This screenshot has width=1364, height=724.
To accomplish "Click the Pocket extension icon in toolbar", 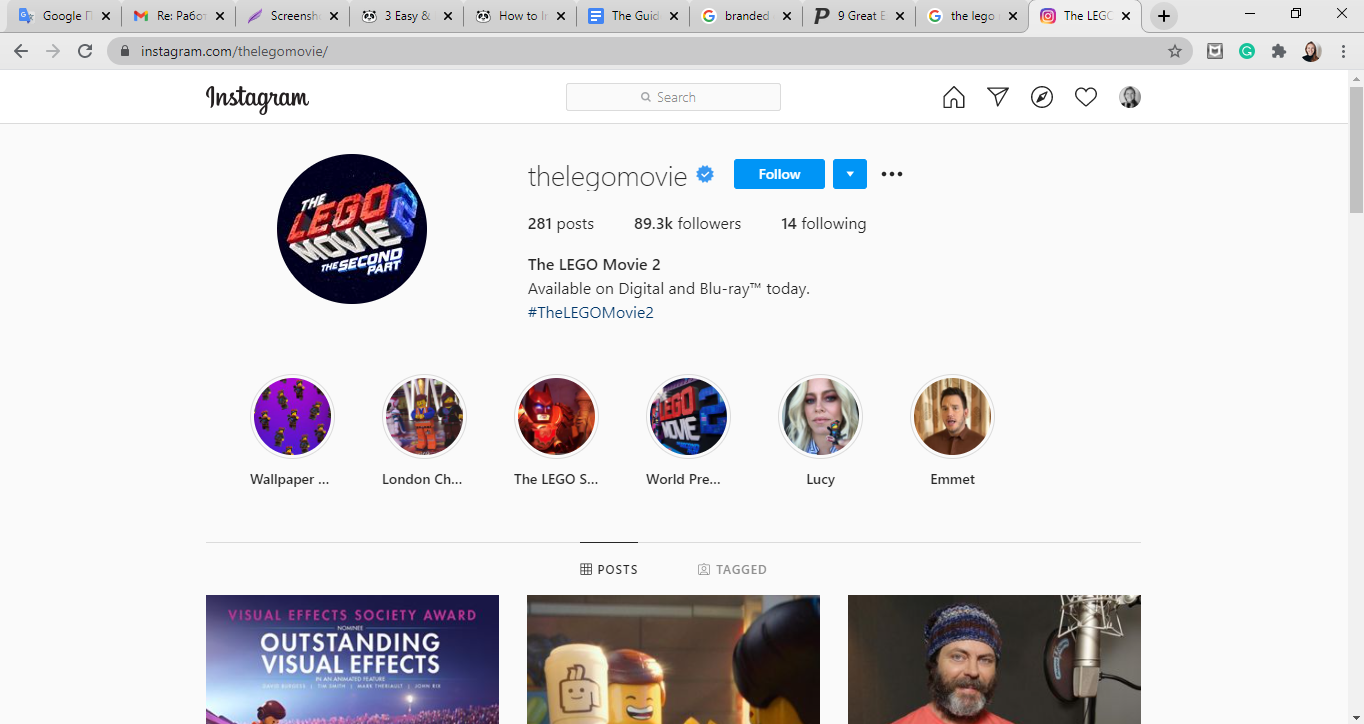I will tap(1215, 51).
